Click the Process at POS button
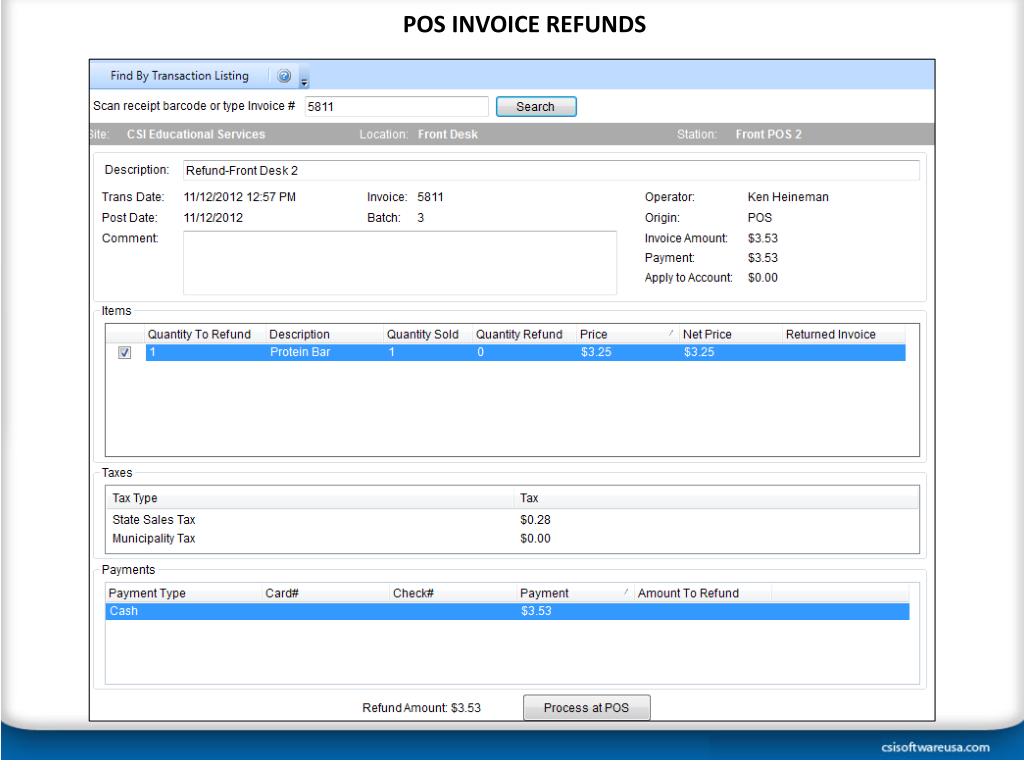The width and height of the screenshot is (1024, 768). coord(586,708)
